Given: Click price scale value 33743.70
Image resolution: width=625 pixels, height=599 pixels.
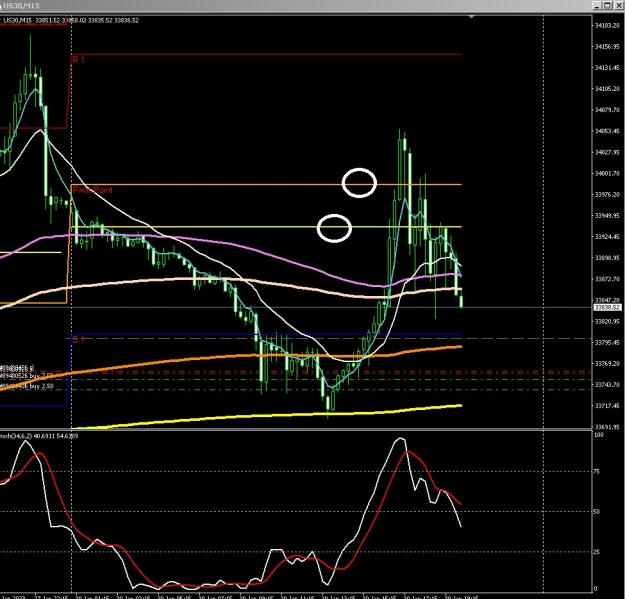Looking at the screenshot, I should pos(607,385).
